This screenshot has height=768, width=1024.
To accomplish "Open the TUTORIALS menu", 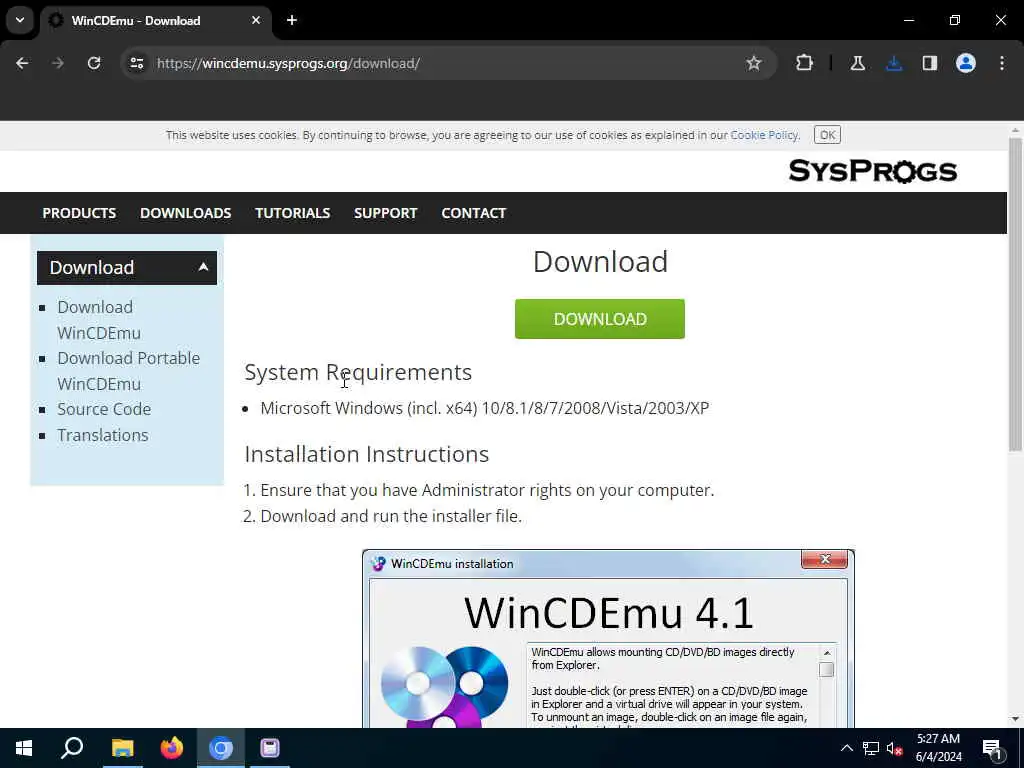I will click(x=293, y=213).
